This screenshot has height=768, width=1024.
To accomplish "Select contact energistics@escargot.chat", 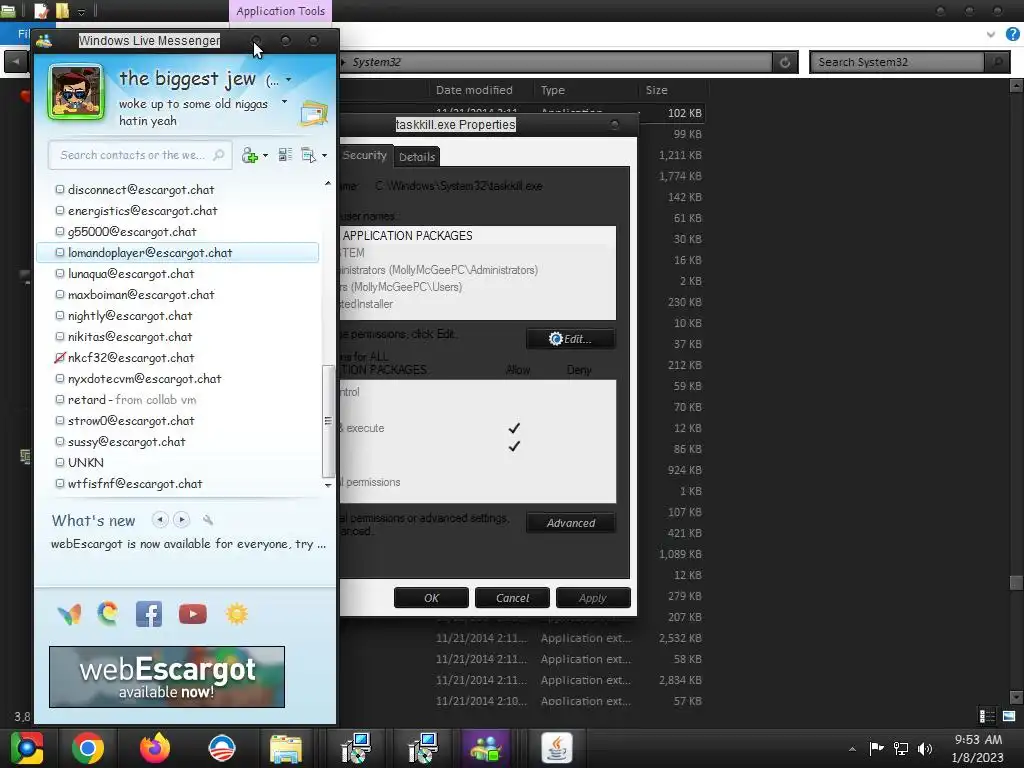I will click(x=142, y=211).
